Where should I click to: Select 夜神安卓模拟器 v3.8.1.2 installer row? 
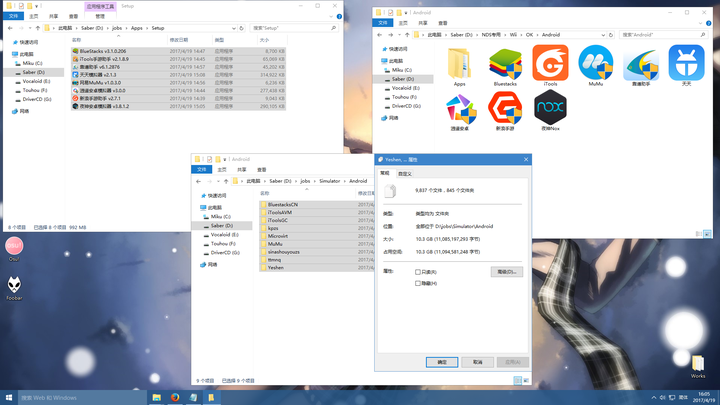(179, 107)
